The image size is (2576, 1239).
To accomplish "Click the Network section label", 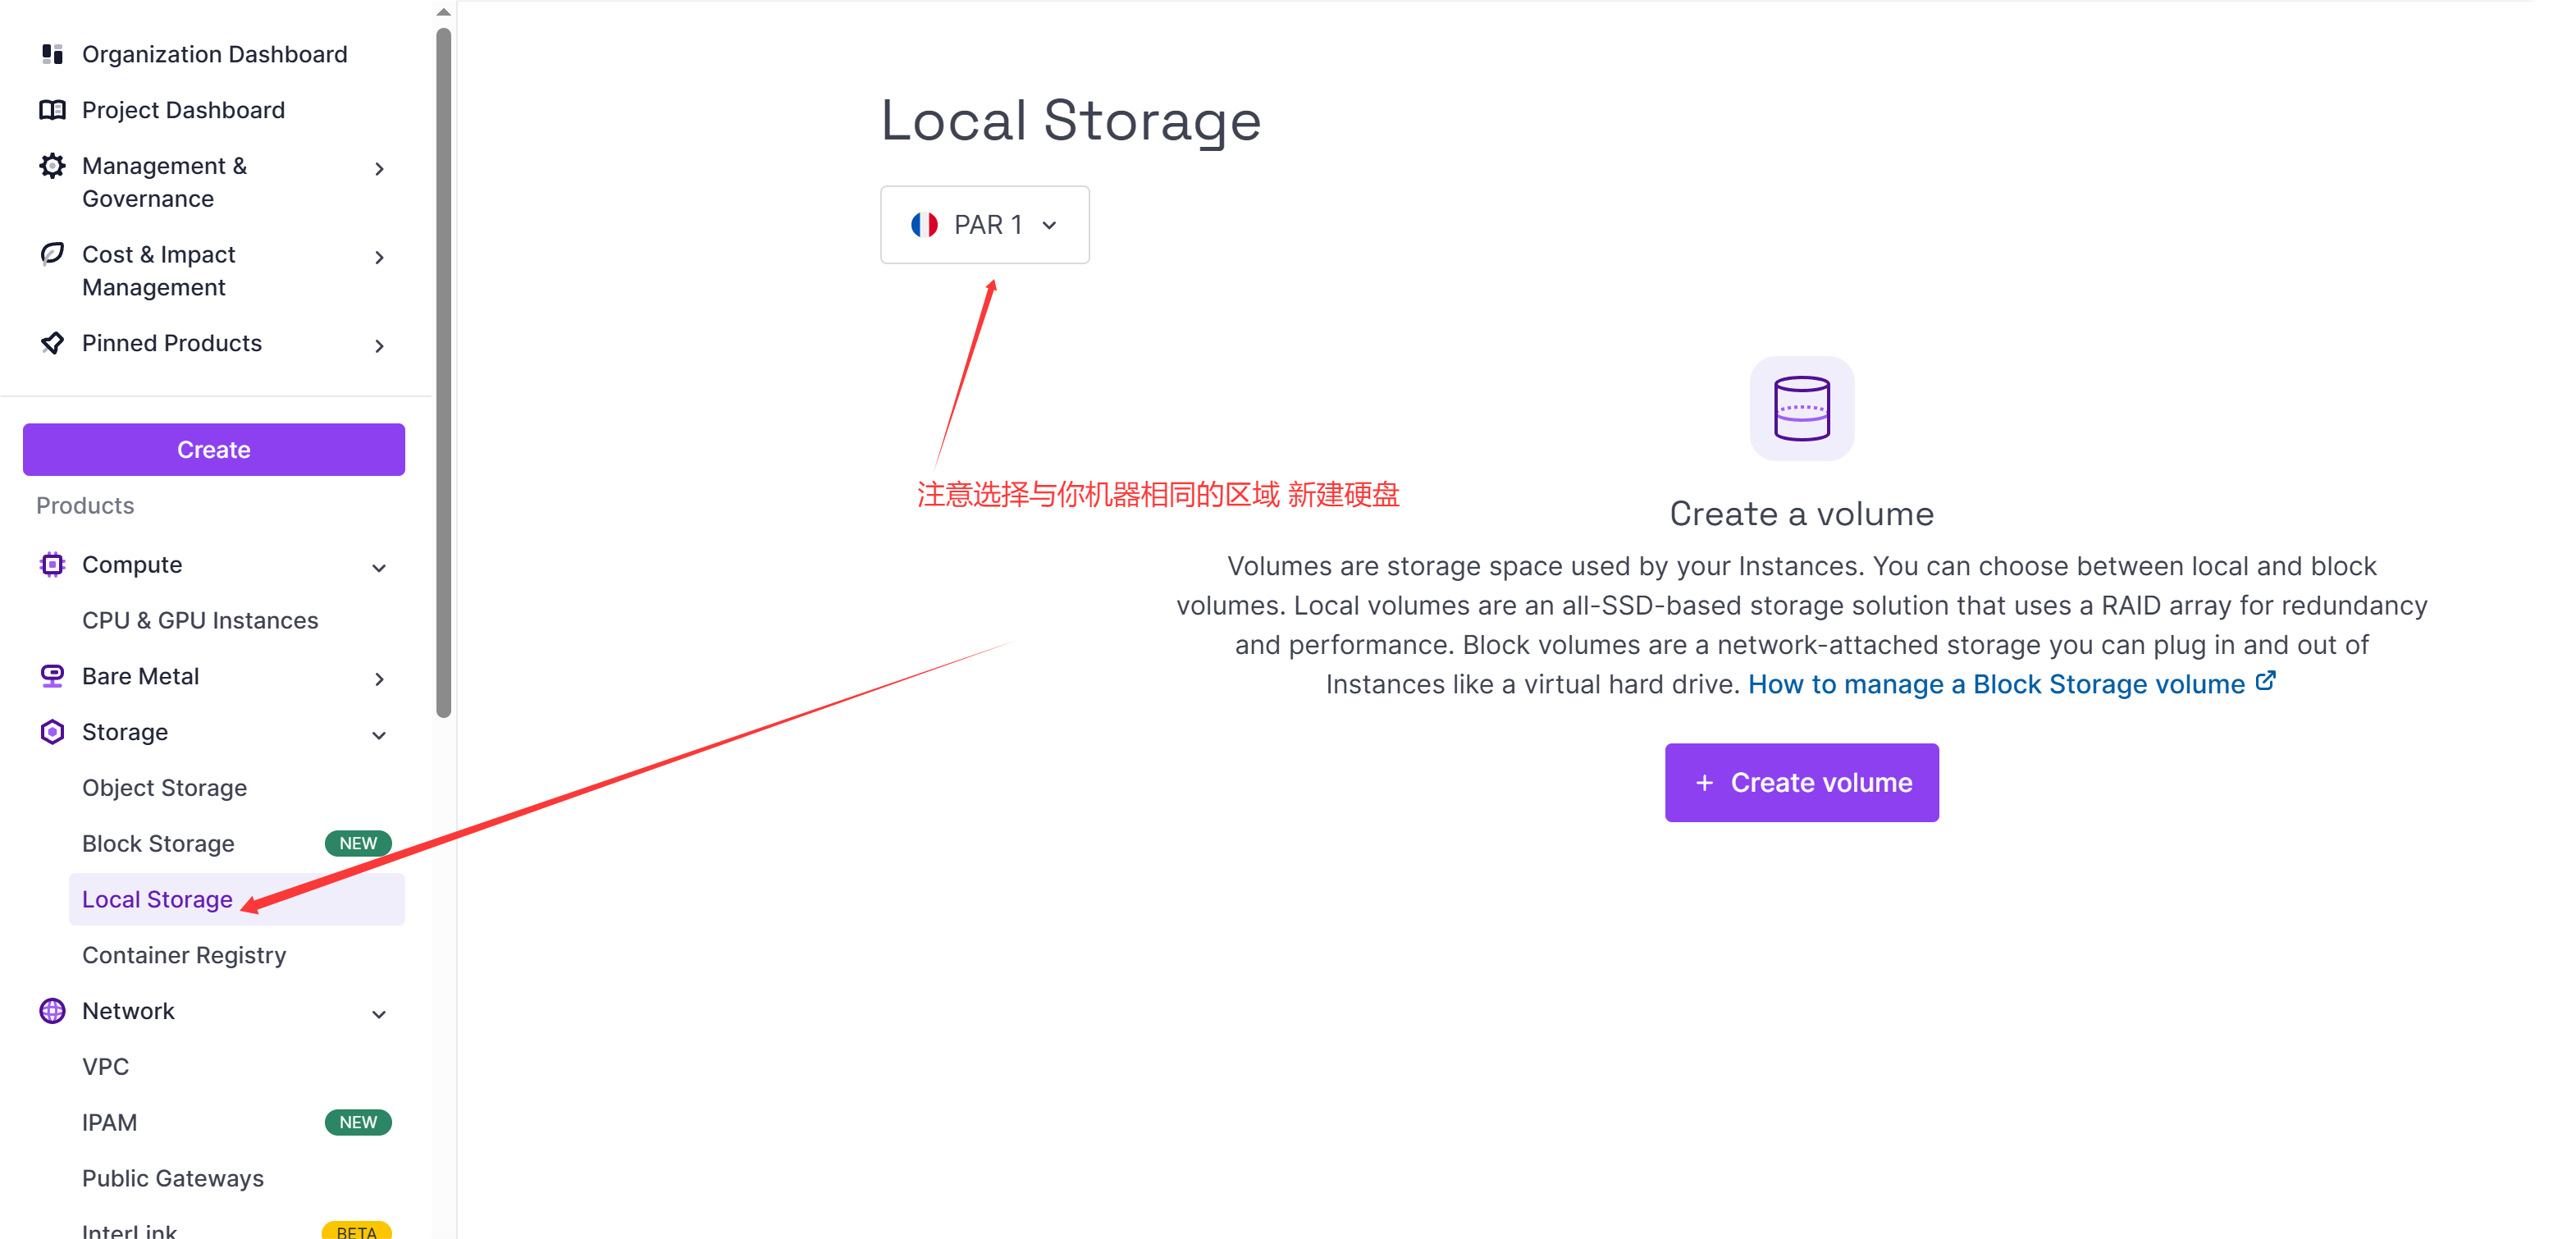I will (128, 1011).
